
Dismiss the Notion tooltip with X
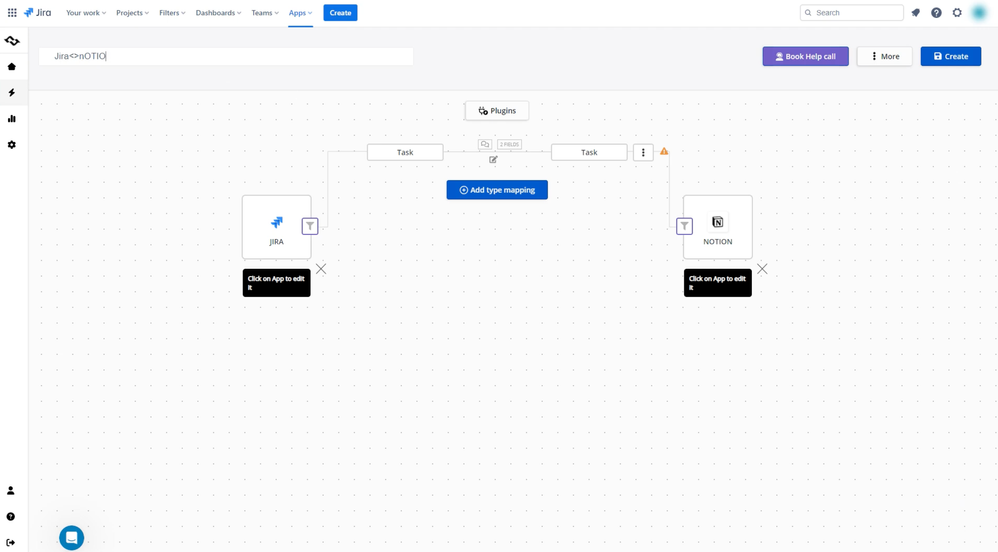pyautogui.click(x=763, y=269)
